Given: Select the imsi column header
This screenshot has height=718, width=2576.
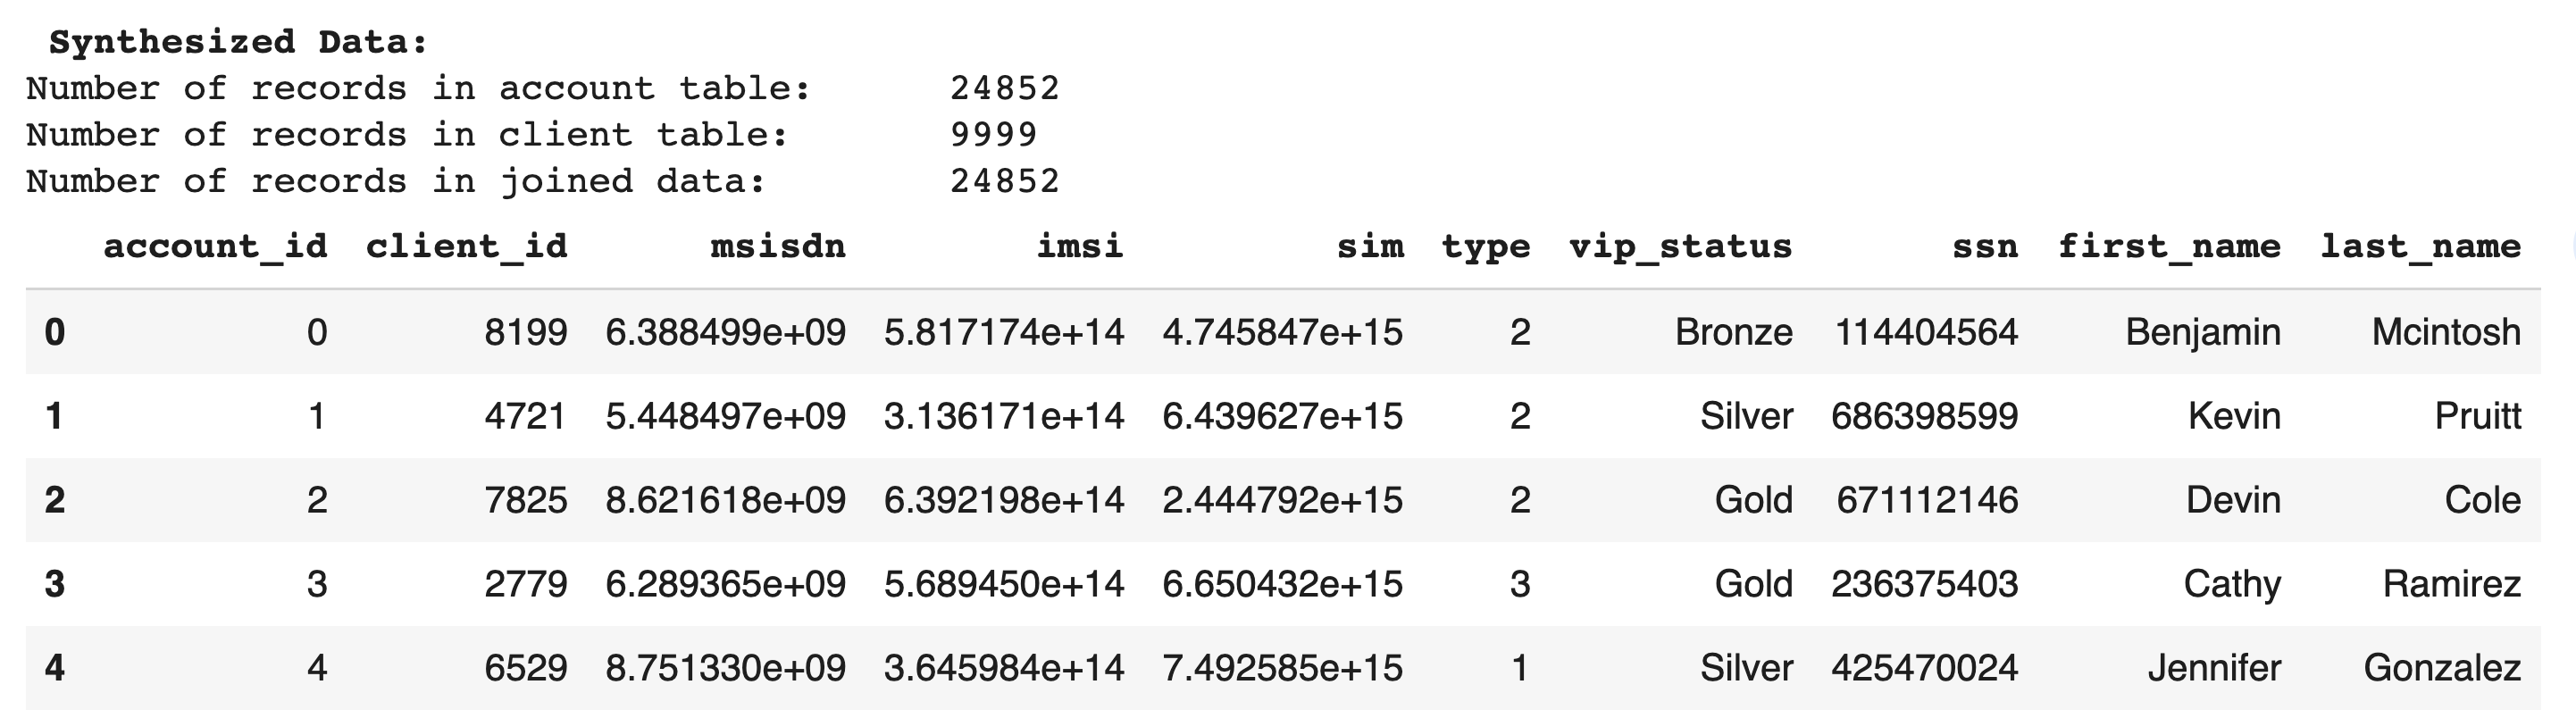Looking at the screenshot, I should [x=1079, y=246].
